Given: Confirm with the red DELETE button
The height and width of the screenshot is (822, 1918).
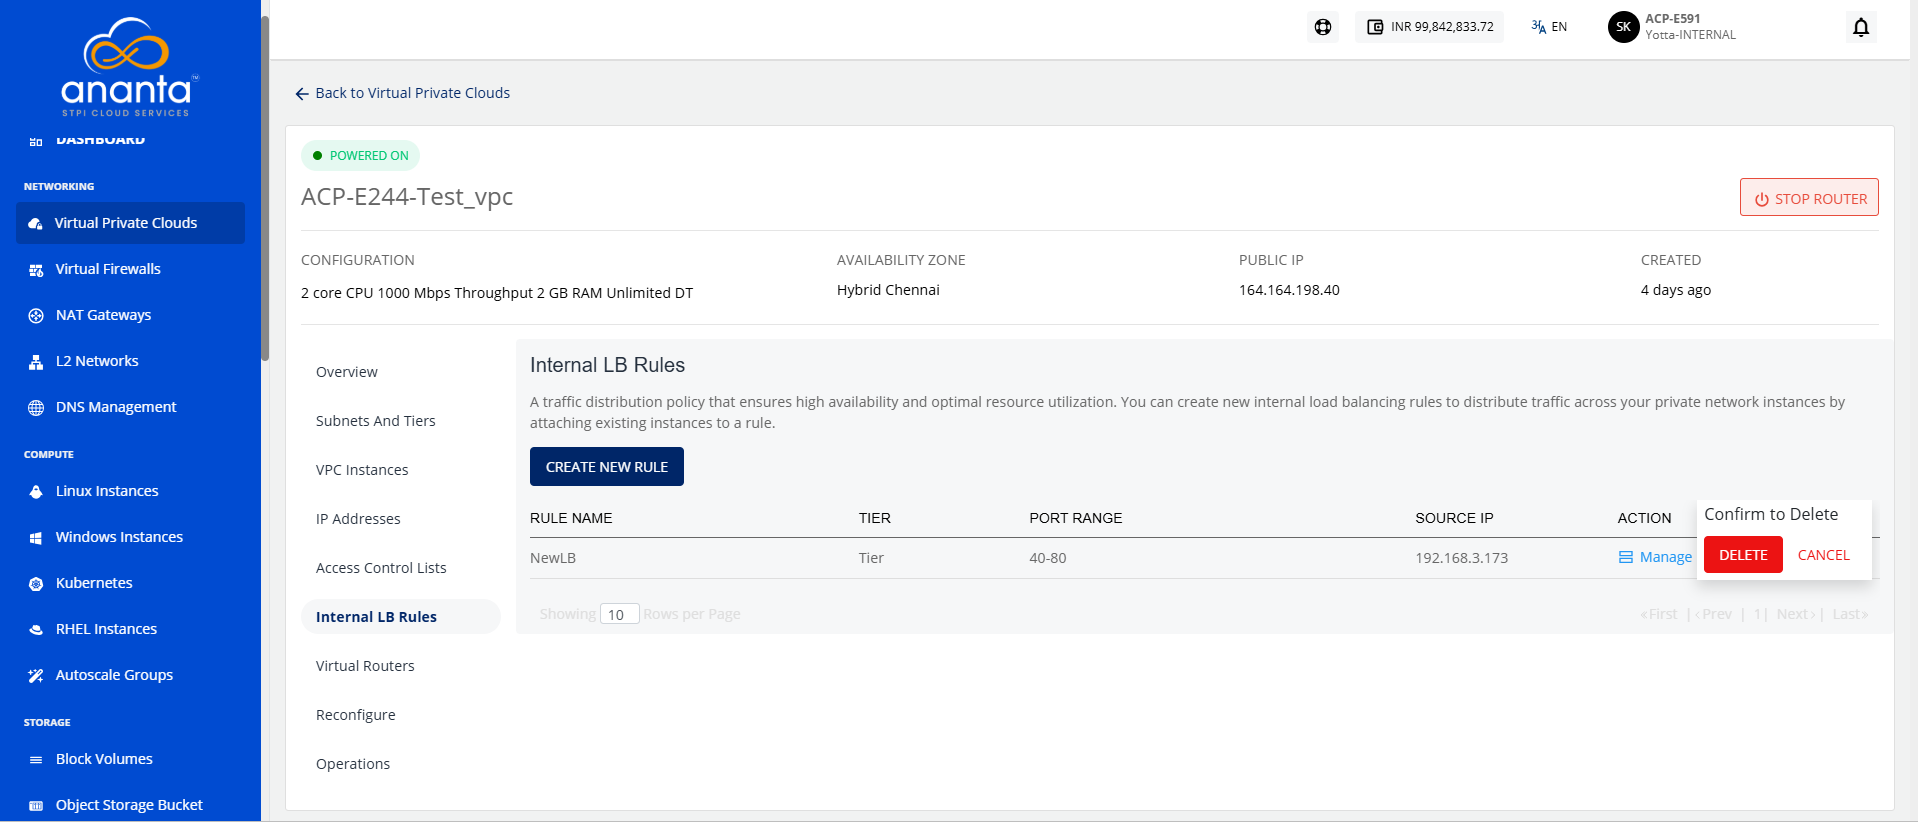Looking at the screenshot, I should [1743, 555].
